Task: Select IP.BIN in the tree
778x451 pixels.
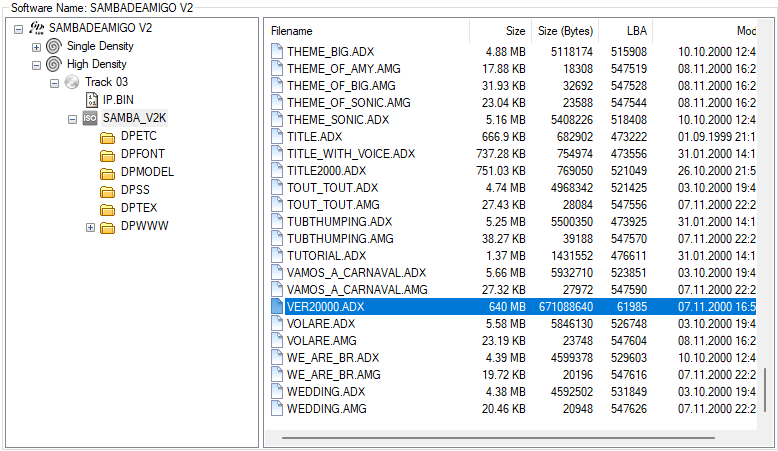Action: click(118, 100)
